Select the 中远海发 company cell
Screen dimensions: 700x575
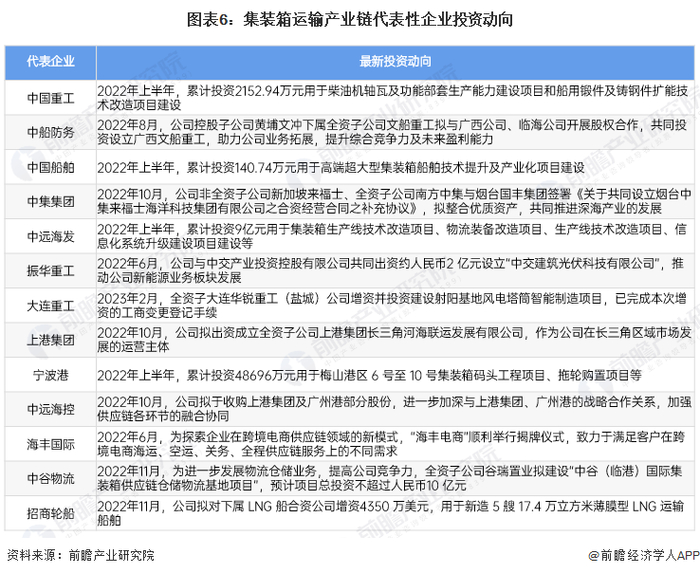50,236
